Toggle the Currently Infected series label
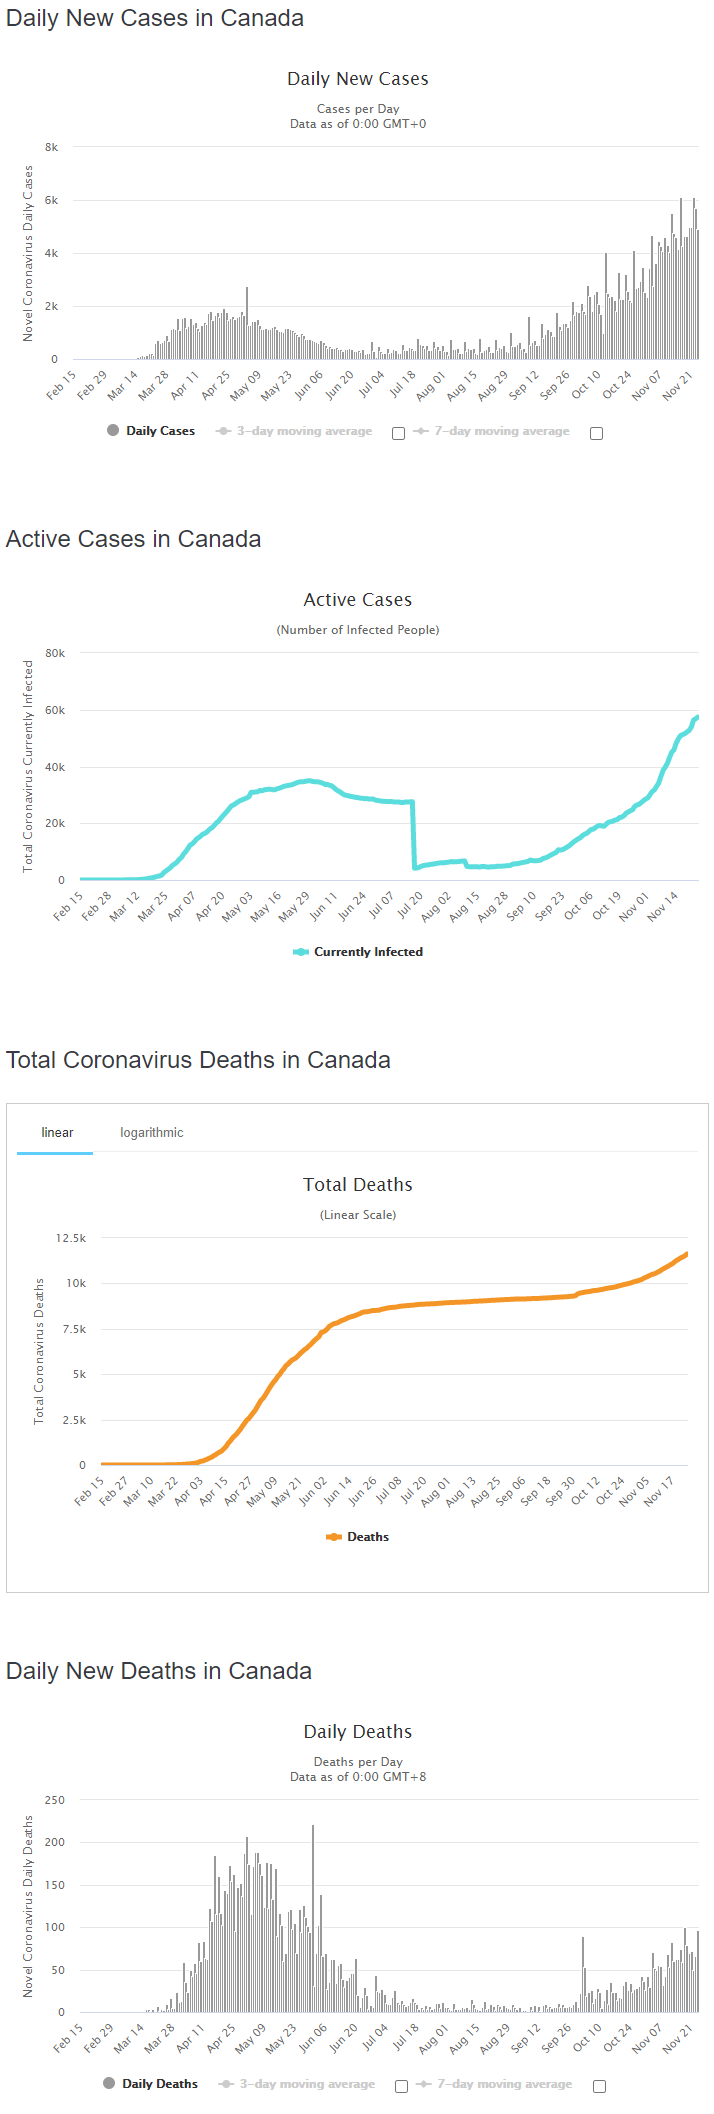714x2114 pixels. pyautogui.click(x=368, y=952)
